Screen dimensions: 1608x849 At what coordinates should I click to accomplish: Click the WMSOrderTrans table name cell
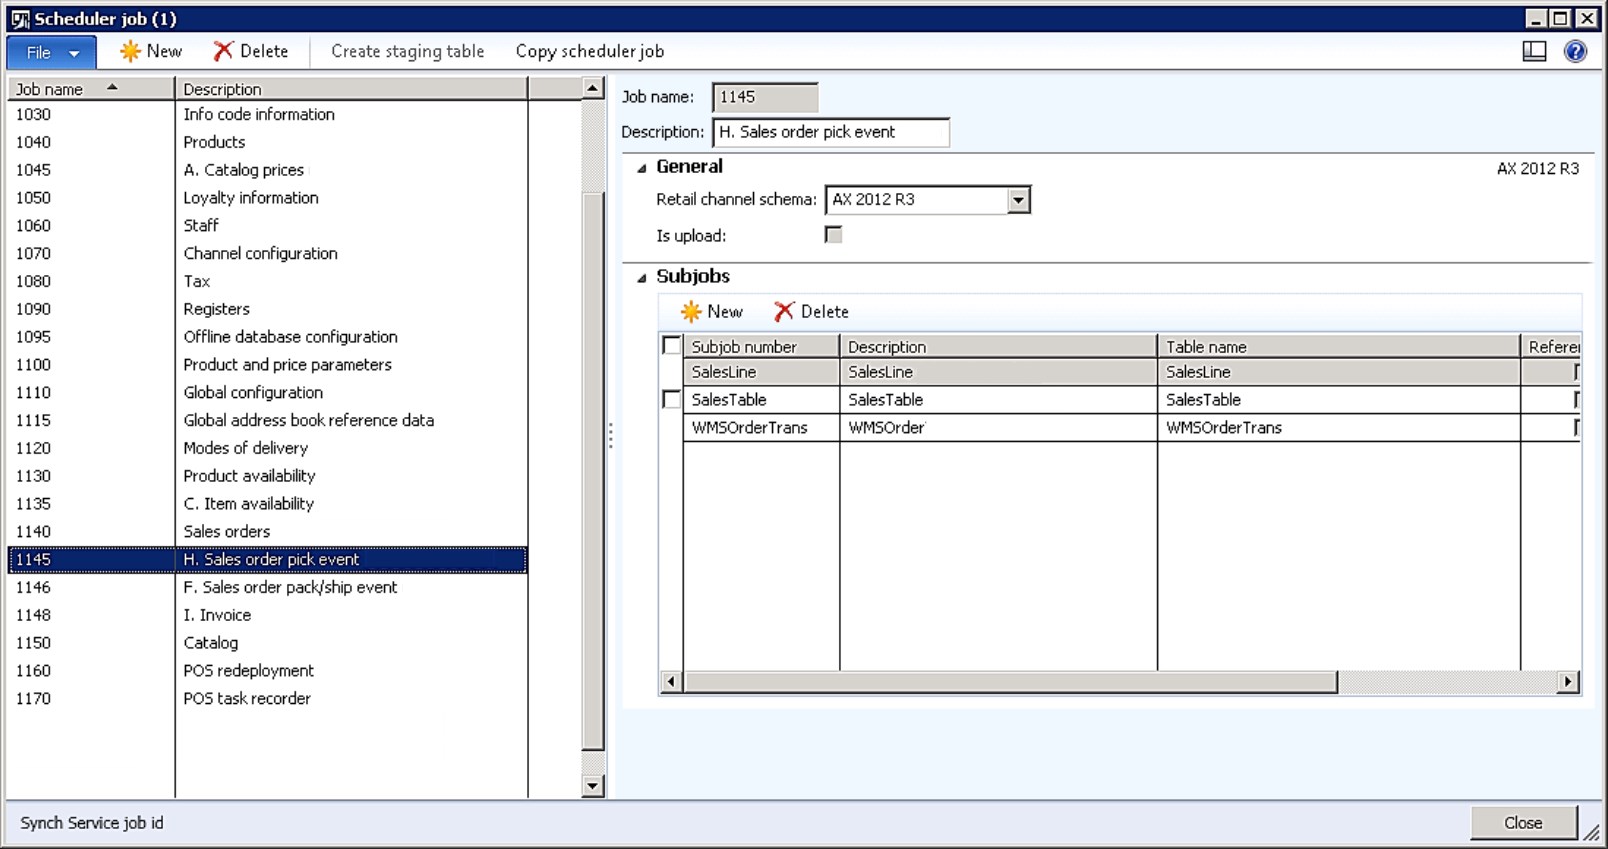1339,428
